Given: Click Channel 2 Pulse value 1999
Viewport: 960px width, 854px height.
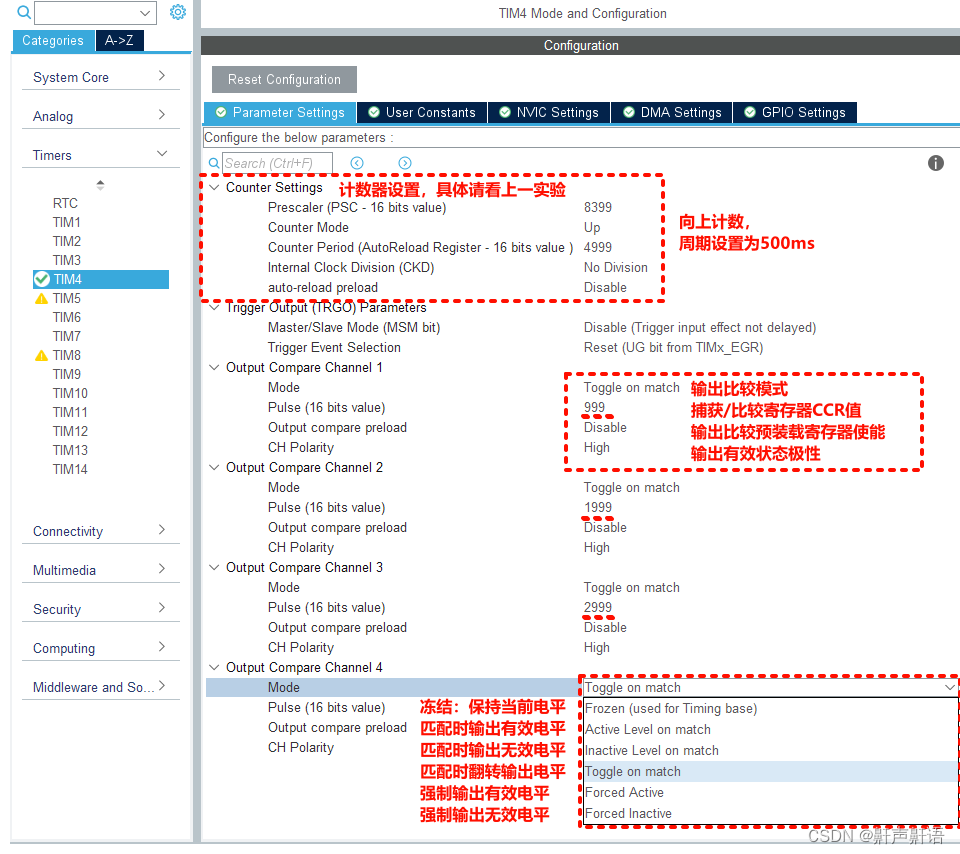Looking at the screenshot, I should click(x=598, y=508).
